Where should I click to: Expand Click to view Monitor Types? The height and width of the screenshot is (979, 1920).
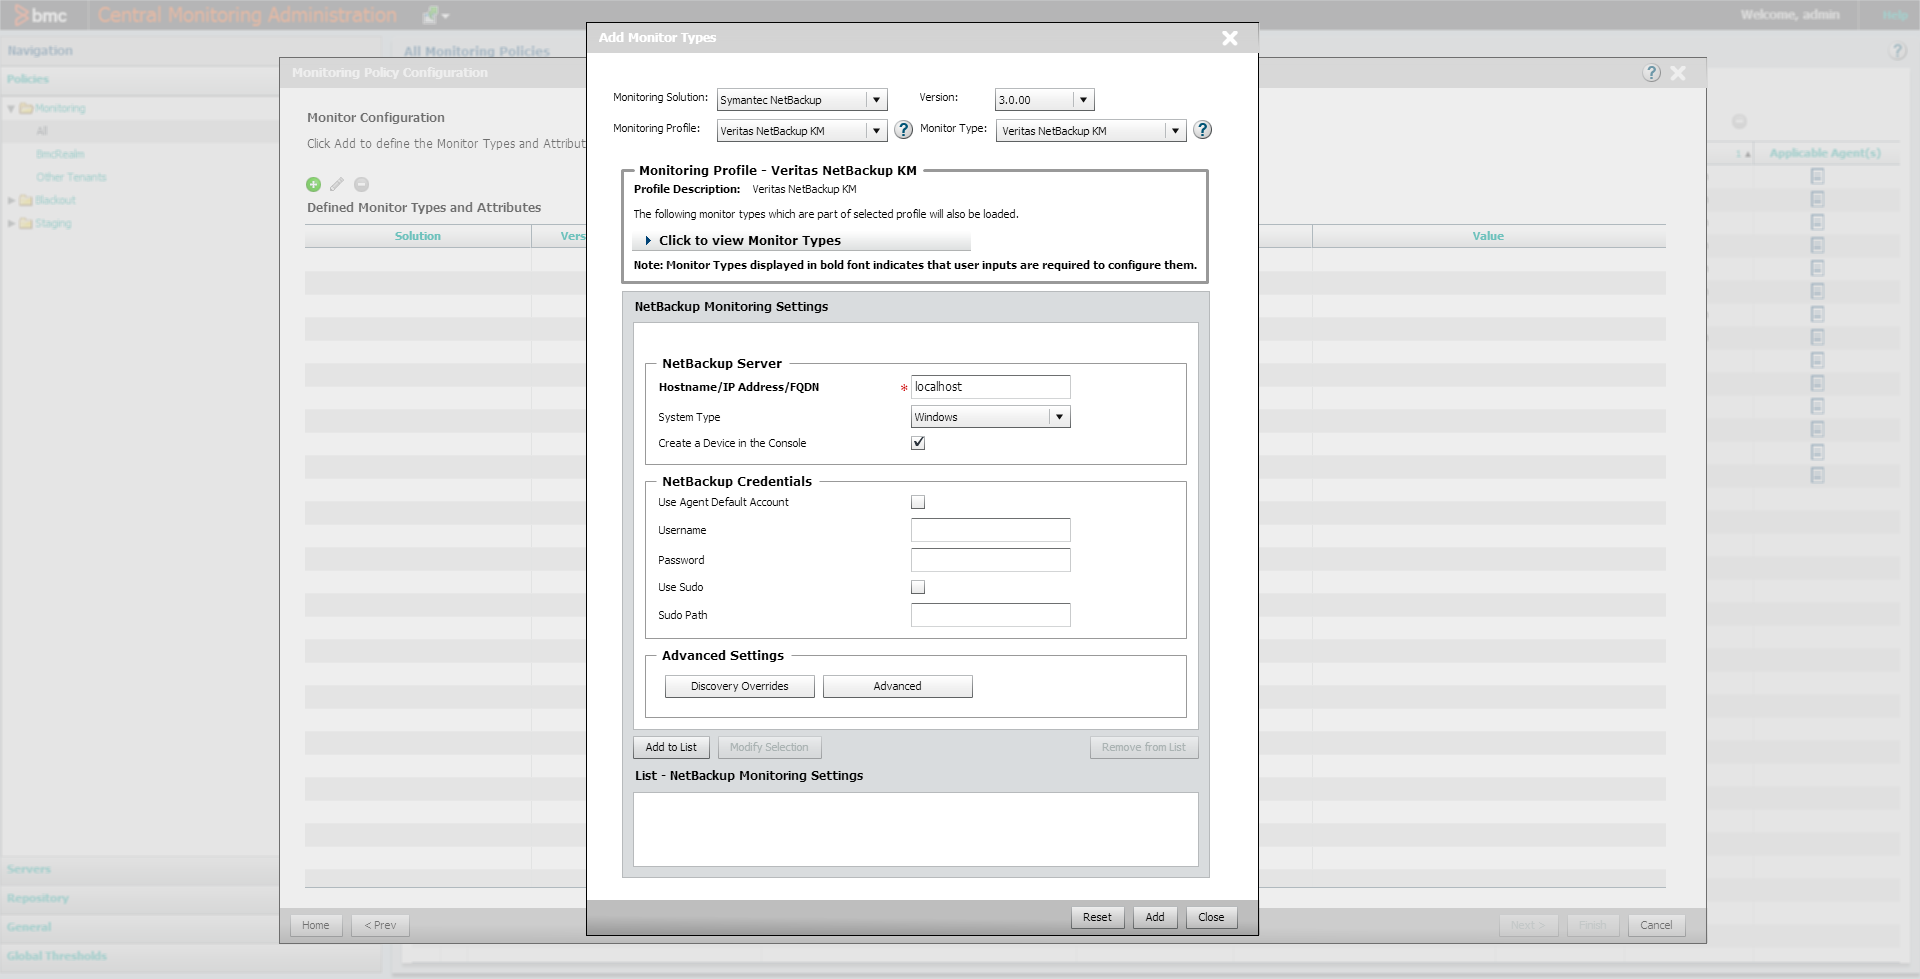pyautogui.click(x=801, y=241)
